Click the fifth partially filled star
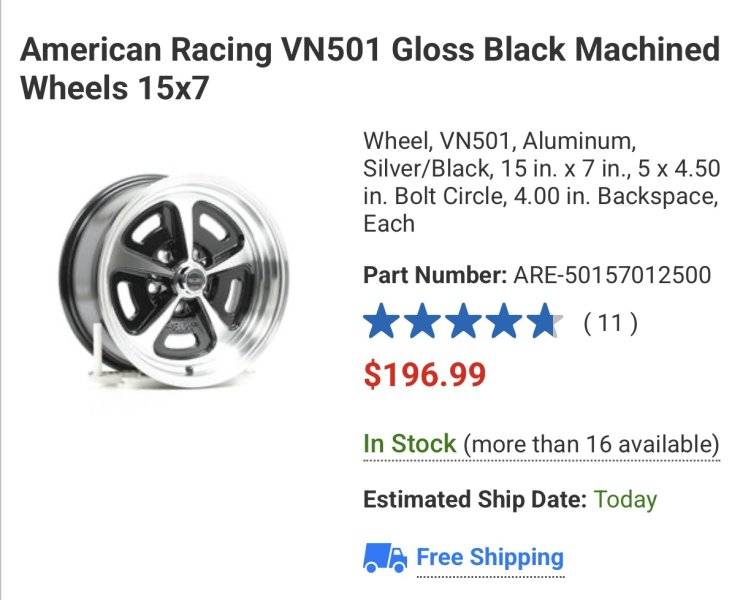 (x=545, y=324)
